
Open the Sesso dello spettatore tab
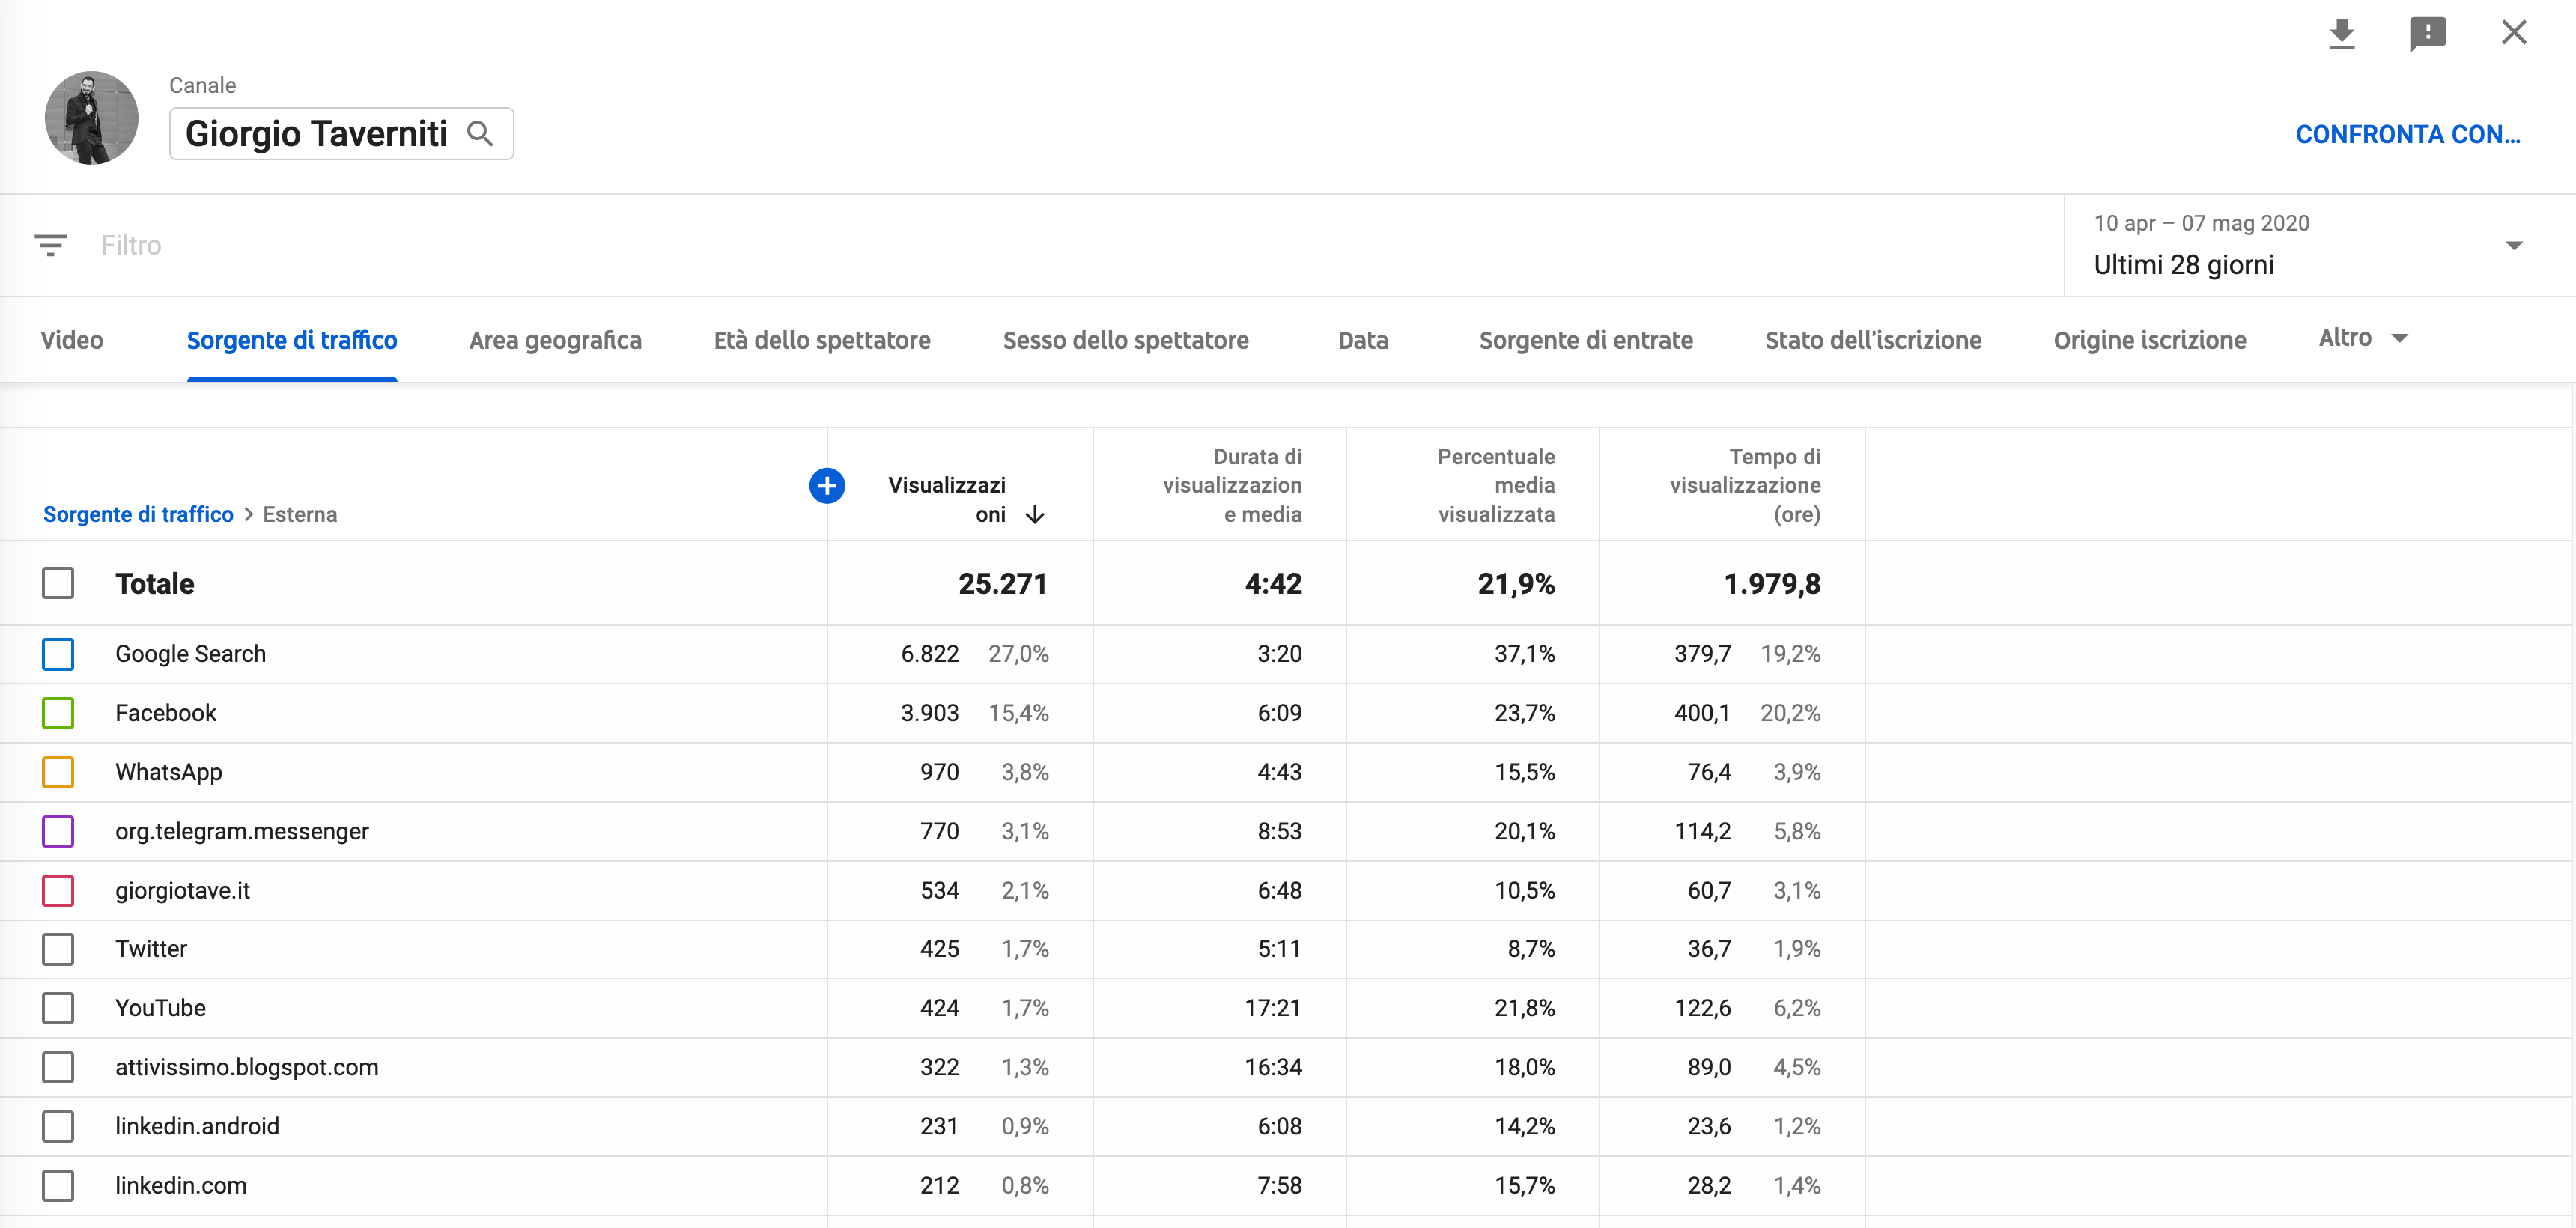[1125, 340]
